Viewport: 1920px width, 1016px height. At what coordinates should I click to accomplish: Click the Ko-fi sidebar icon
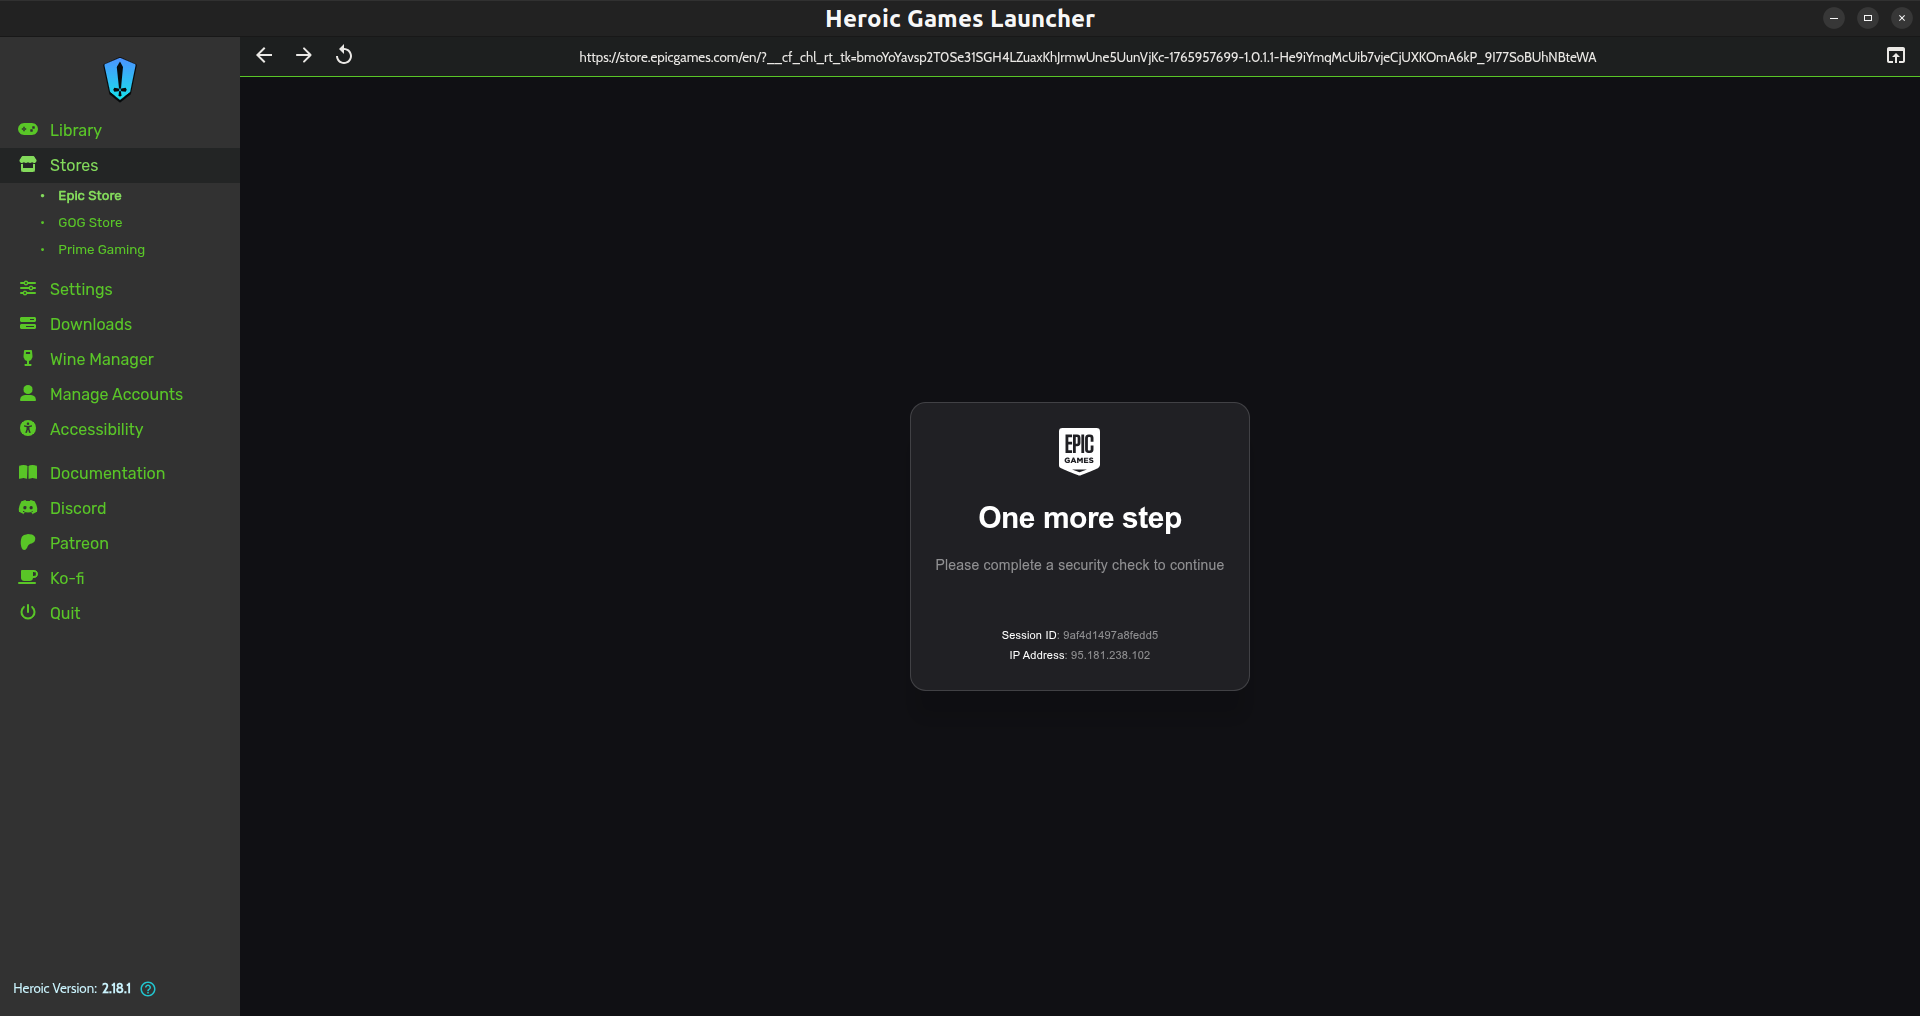27,578
